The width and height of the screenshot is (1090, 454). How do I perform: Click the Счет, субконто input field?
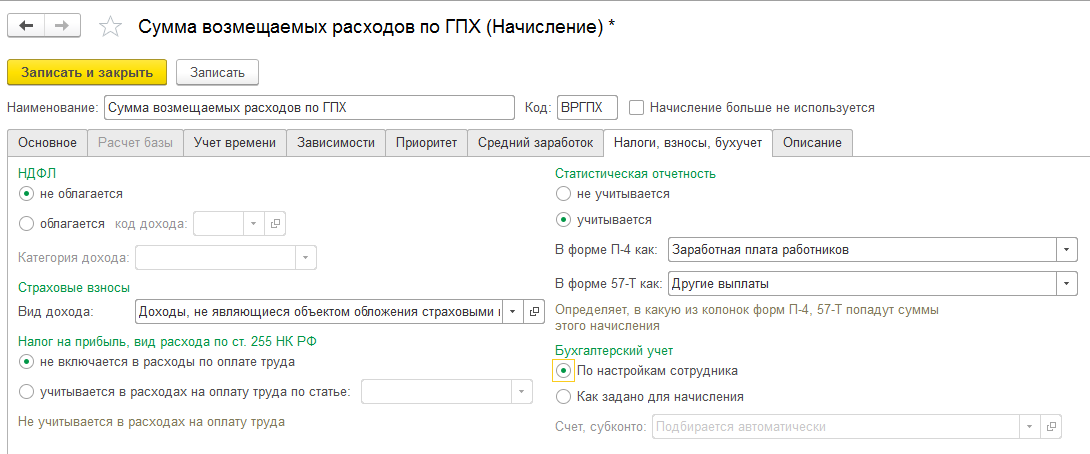click(x=836, y=426)
